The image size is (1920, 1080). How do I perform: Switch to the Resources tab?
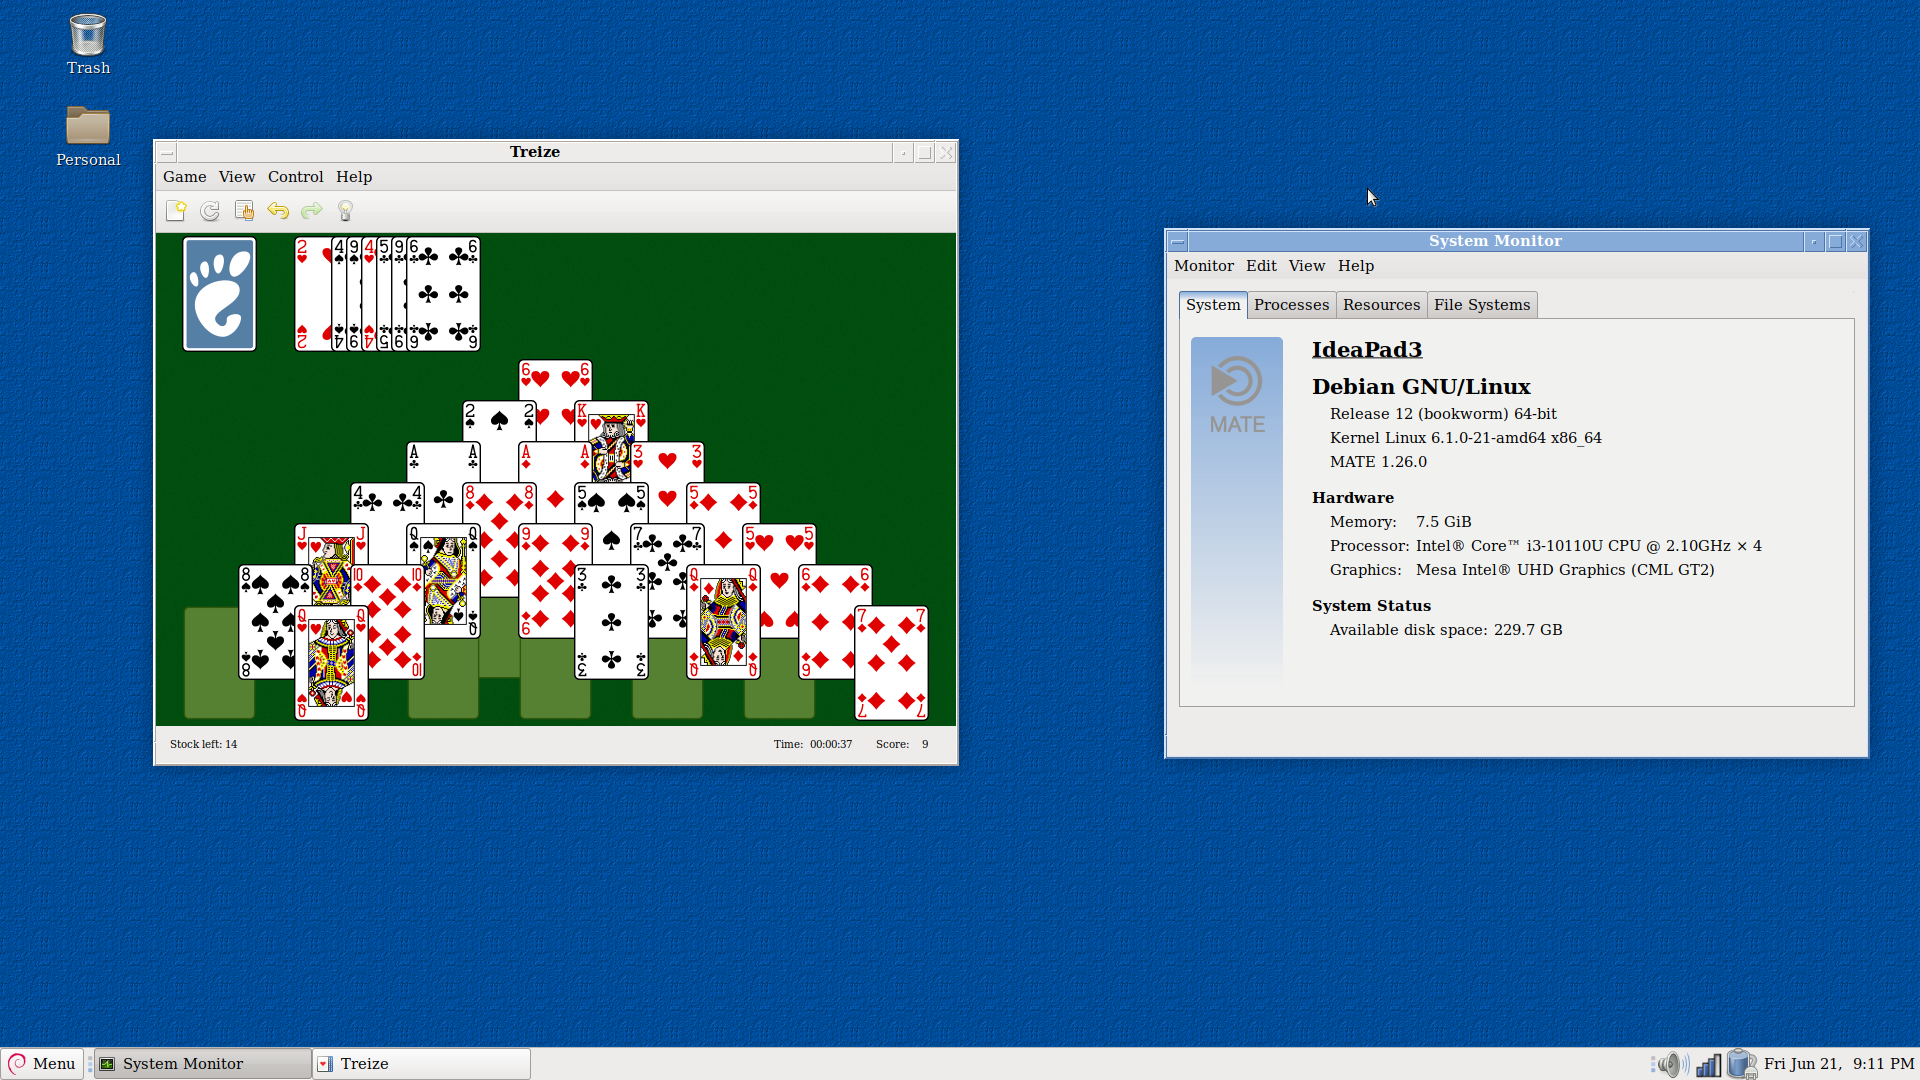1381,305
